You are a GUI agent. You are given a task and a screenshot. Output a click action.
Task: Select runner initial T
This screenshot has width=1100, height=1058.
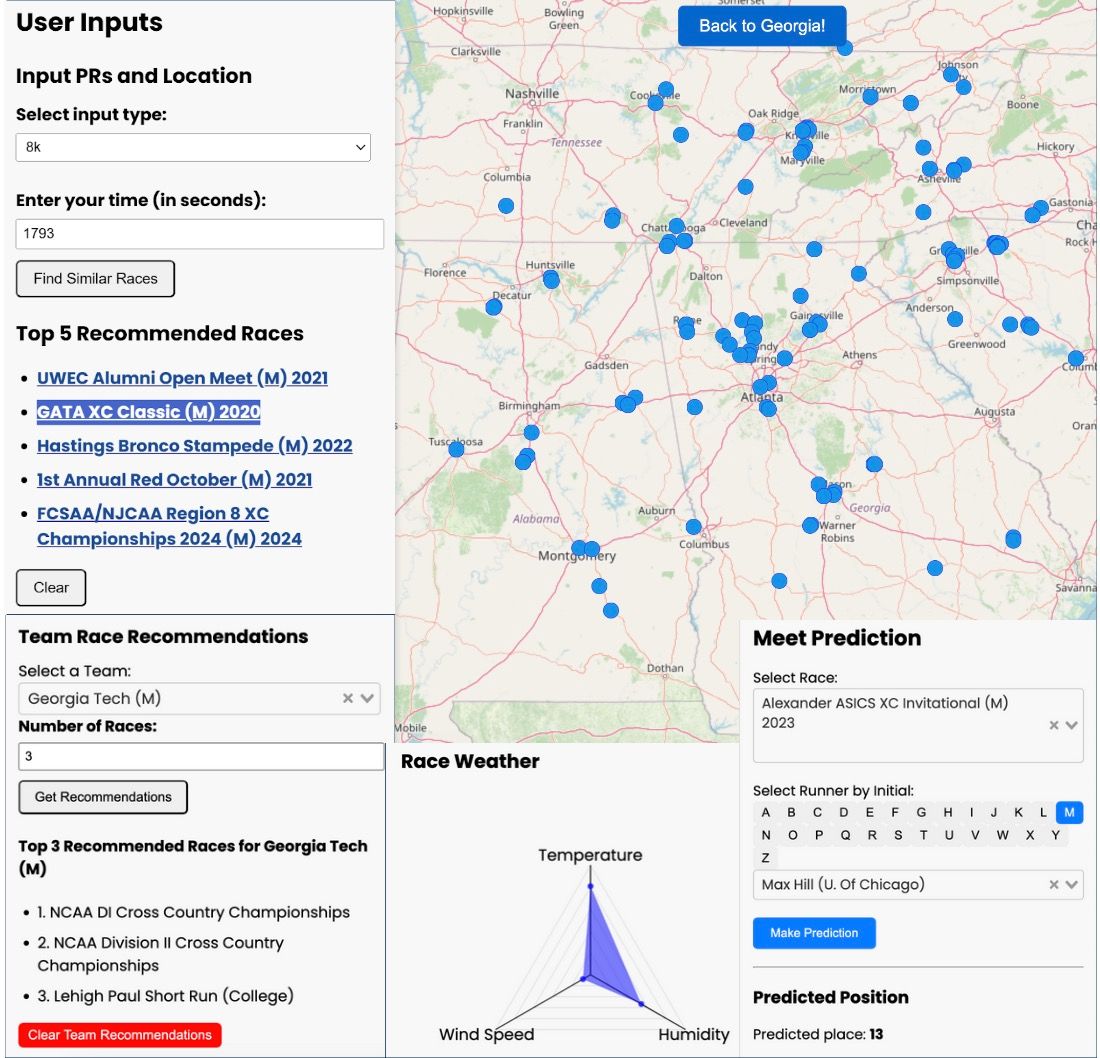[x=923, y=835]
